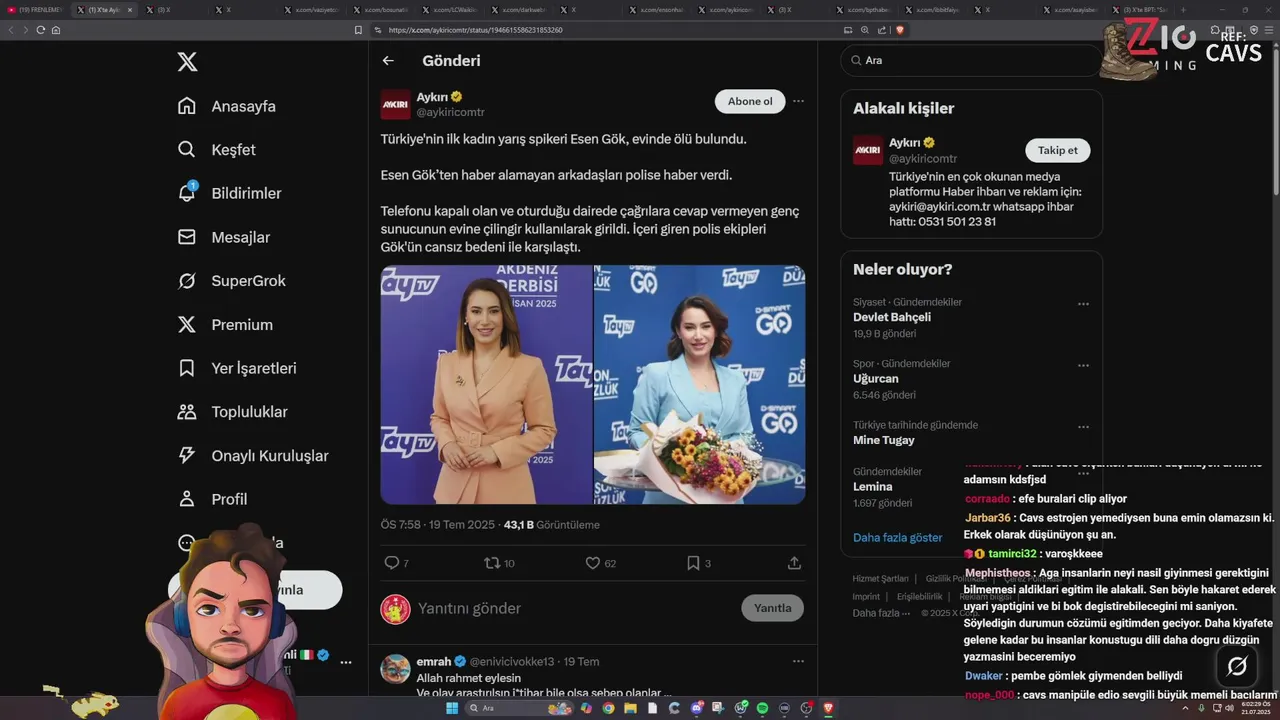Open Uğurcan trending topic
Viewport: 1280px width, 720px height.
click(876, 379)
